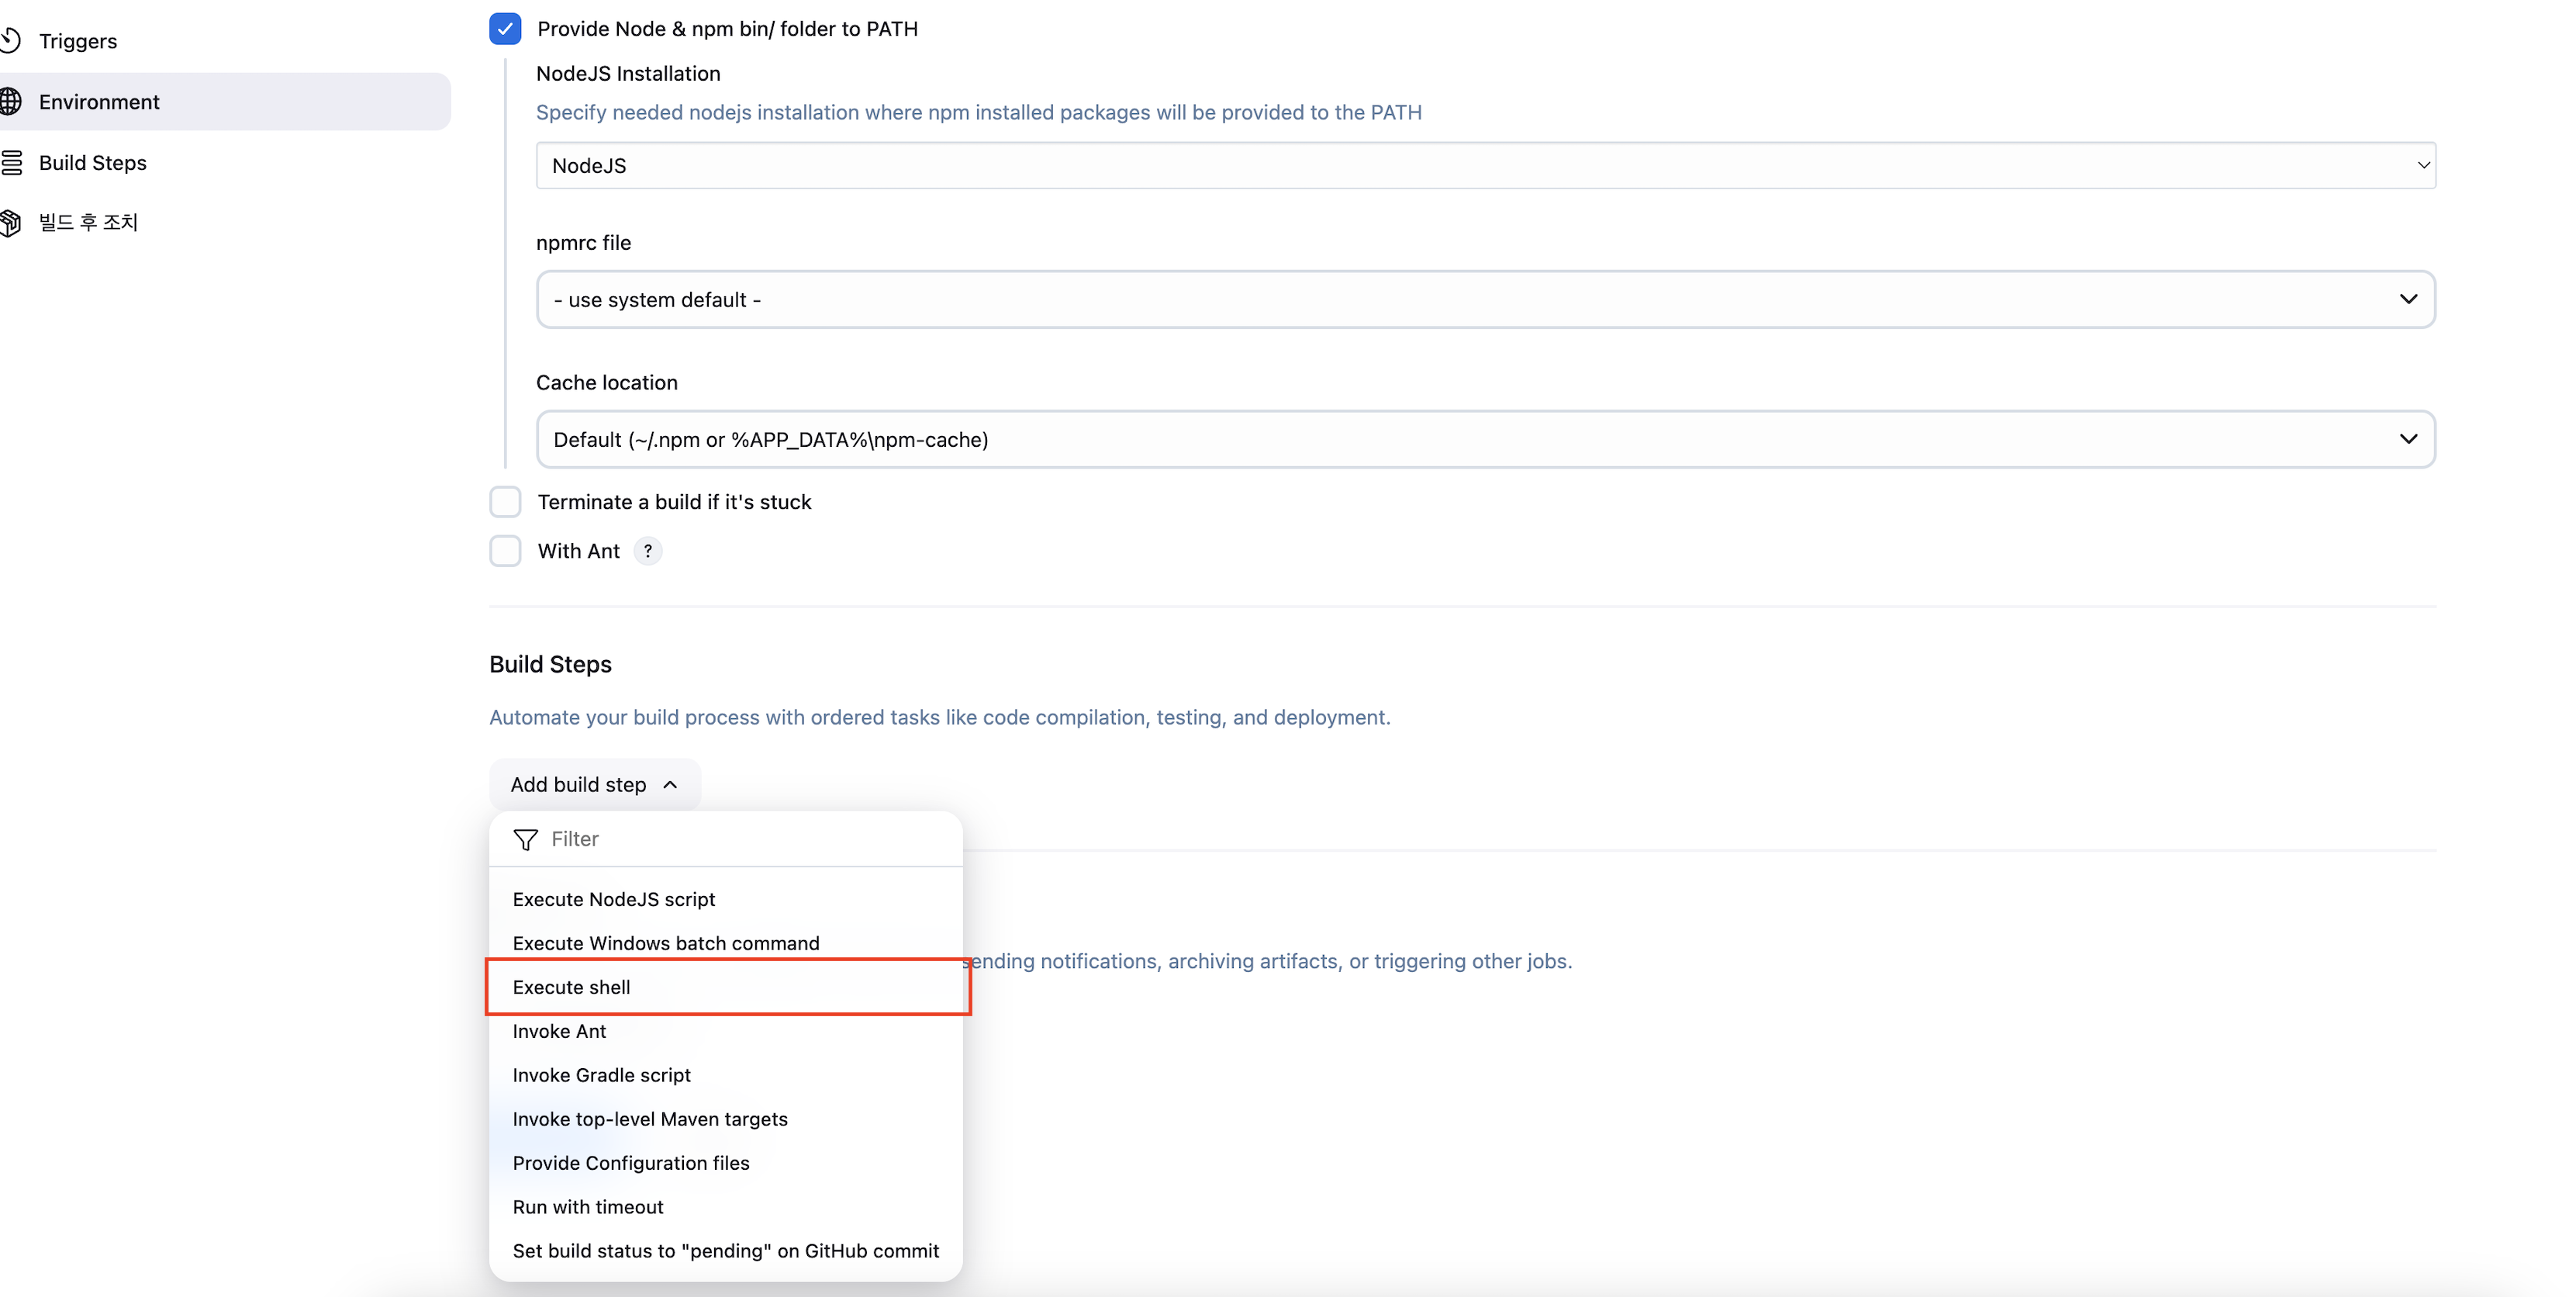Click the Build Steps list icon

(x=11, y=163)
